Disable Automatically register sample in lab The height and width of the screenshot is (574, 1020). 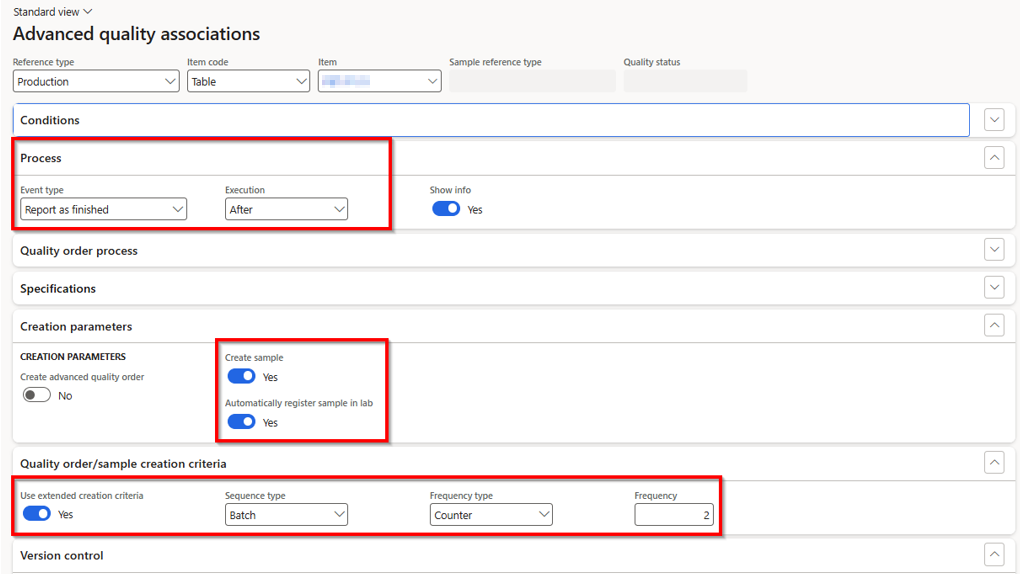(241, 422)
